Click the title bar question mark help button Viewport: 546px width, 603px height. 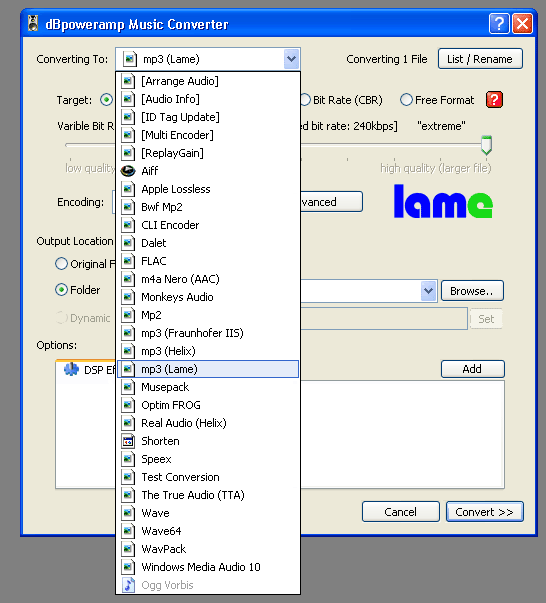[499, 24]
